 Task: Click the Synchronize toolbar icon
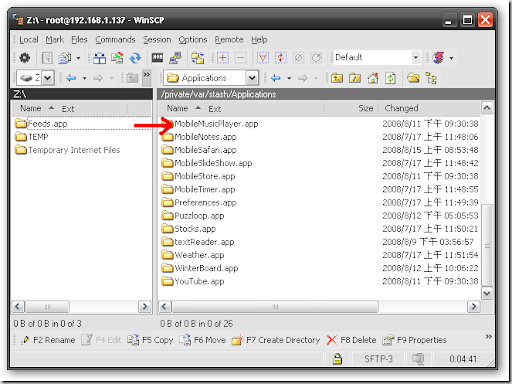(x=117, y=58)
